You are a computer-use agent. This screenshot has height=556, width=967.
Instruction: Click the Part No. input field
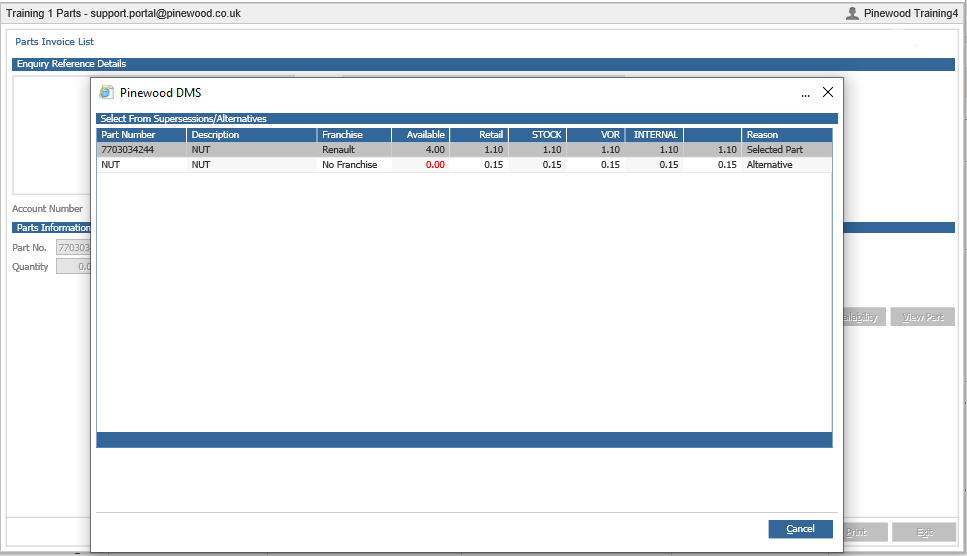click(73, 247)
